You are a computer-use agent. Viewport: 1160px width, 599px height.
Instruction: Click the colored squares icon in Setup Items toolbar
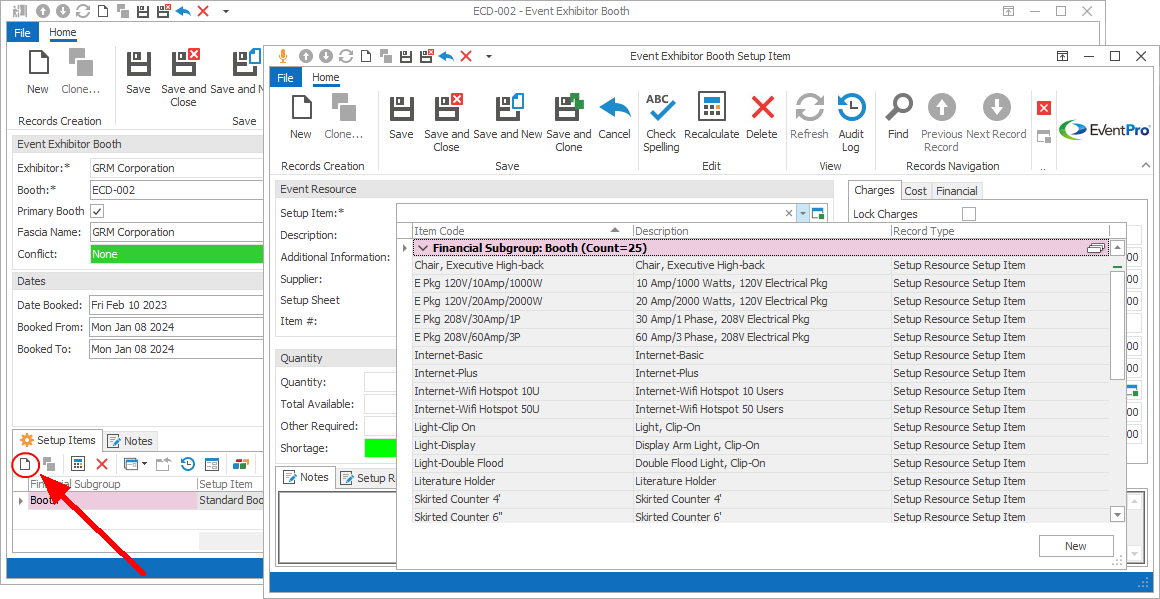coord(241,464)
